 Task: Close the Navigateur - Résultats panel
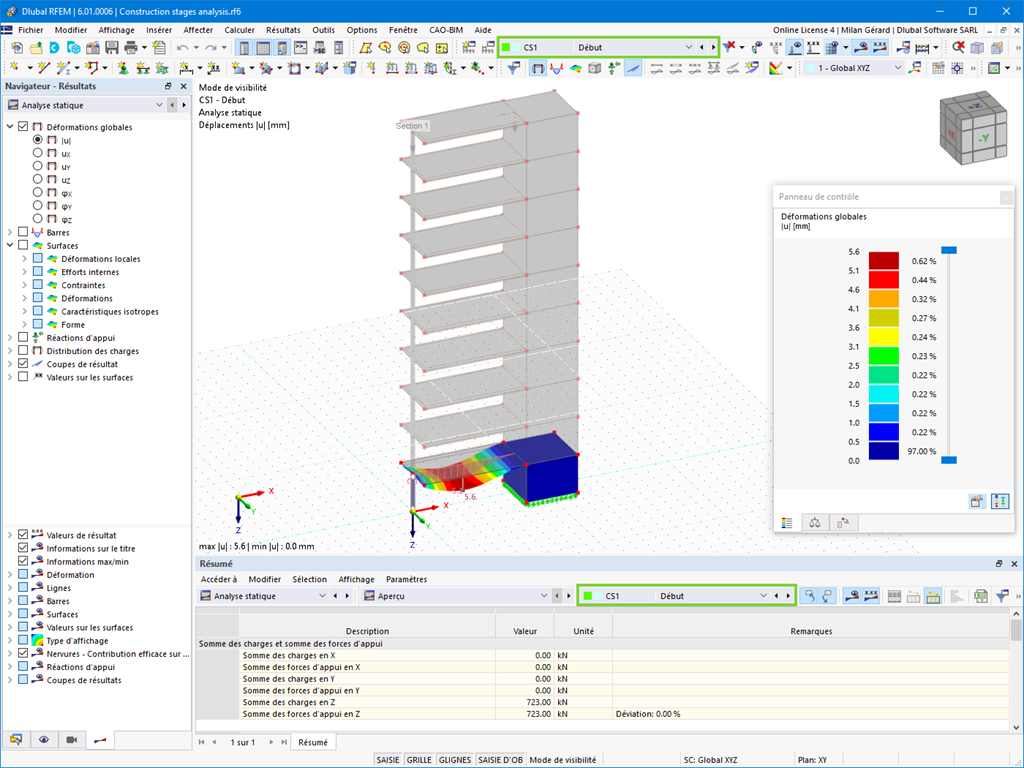click(x=184, y=86)
